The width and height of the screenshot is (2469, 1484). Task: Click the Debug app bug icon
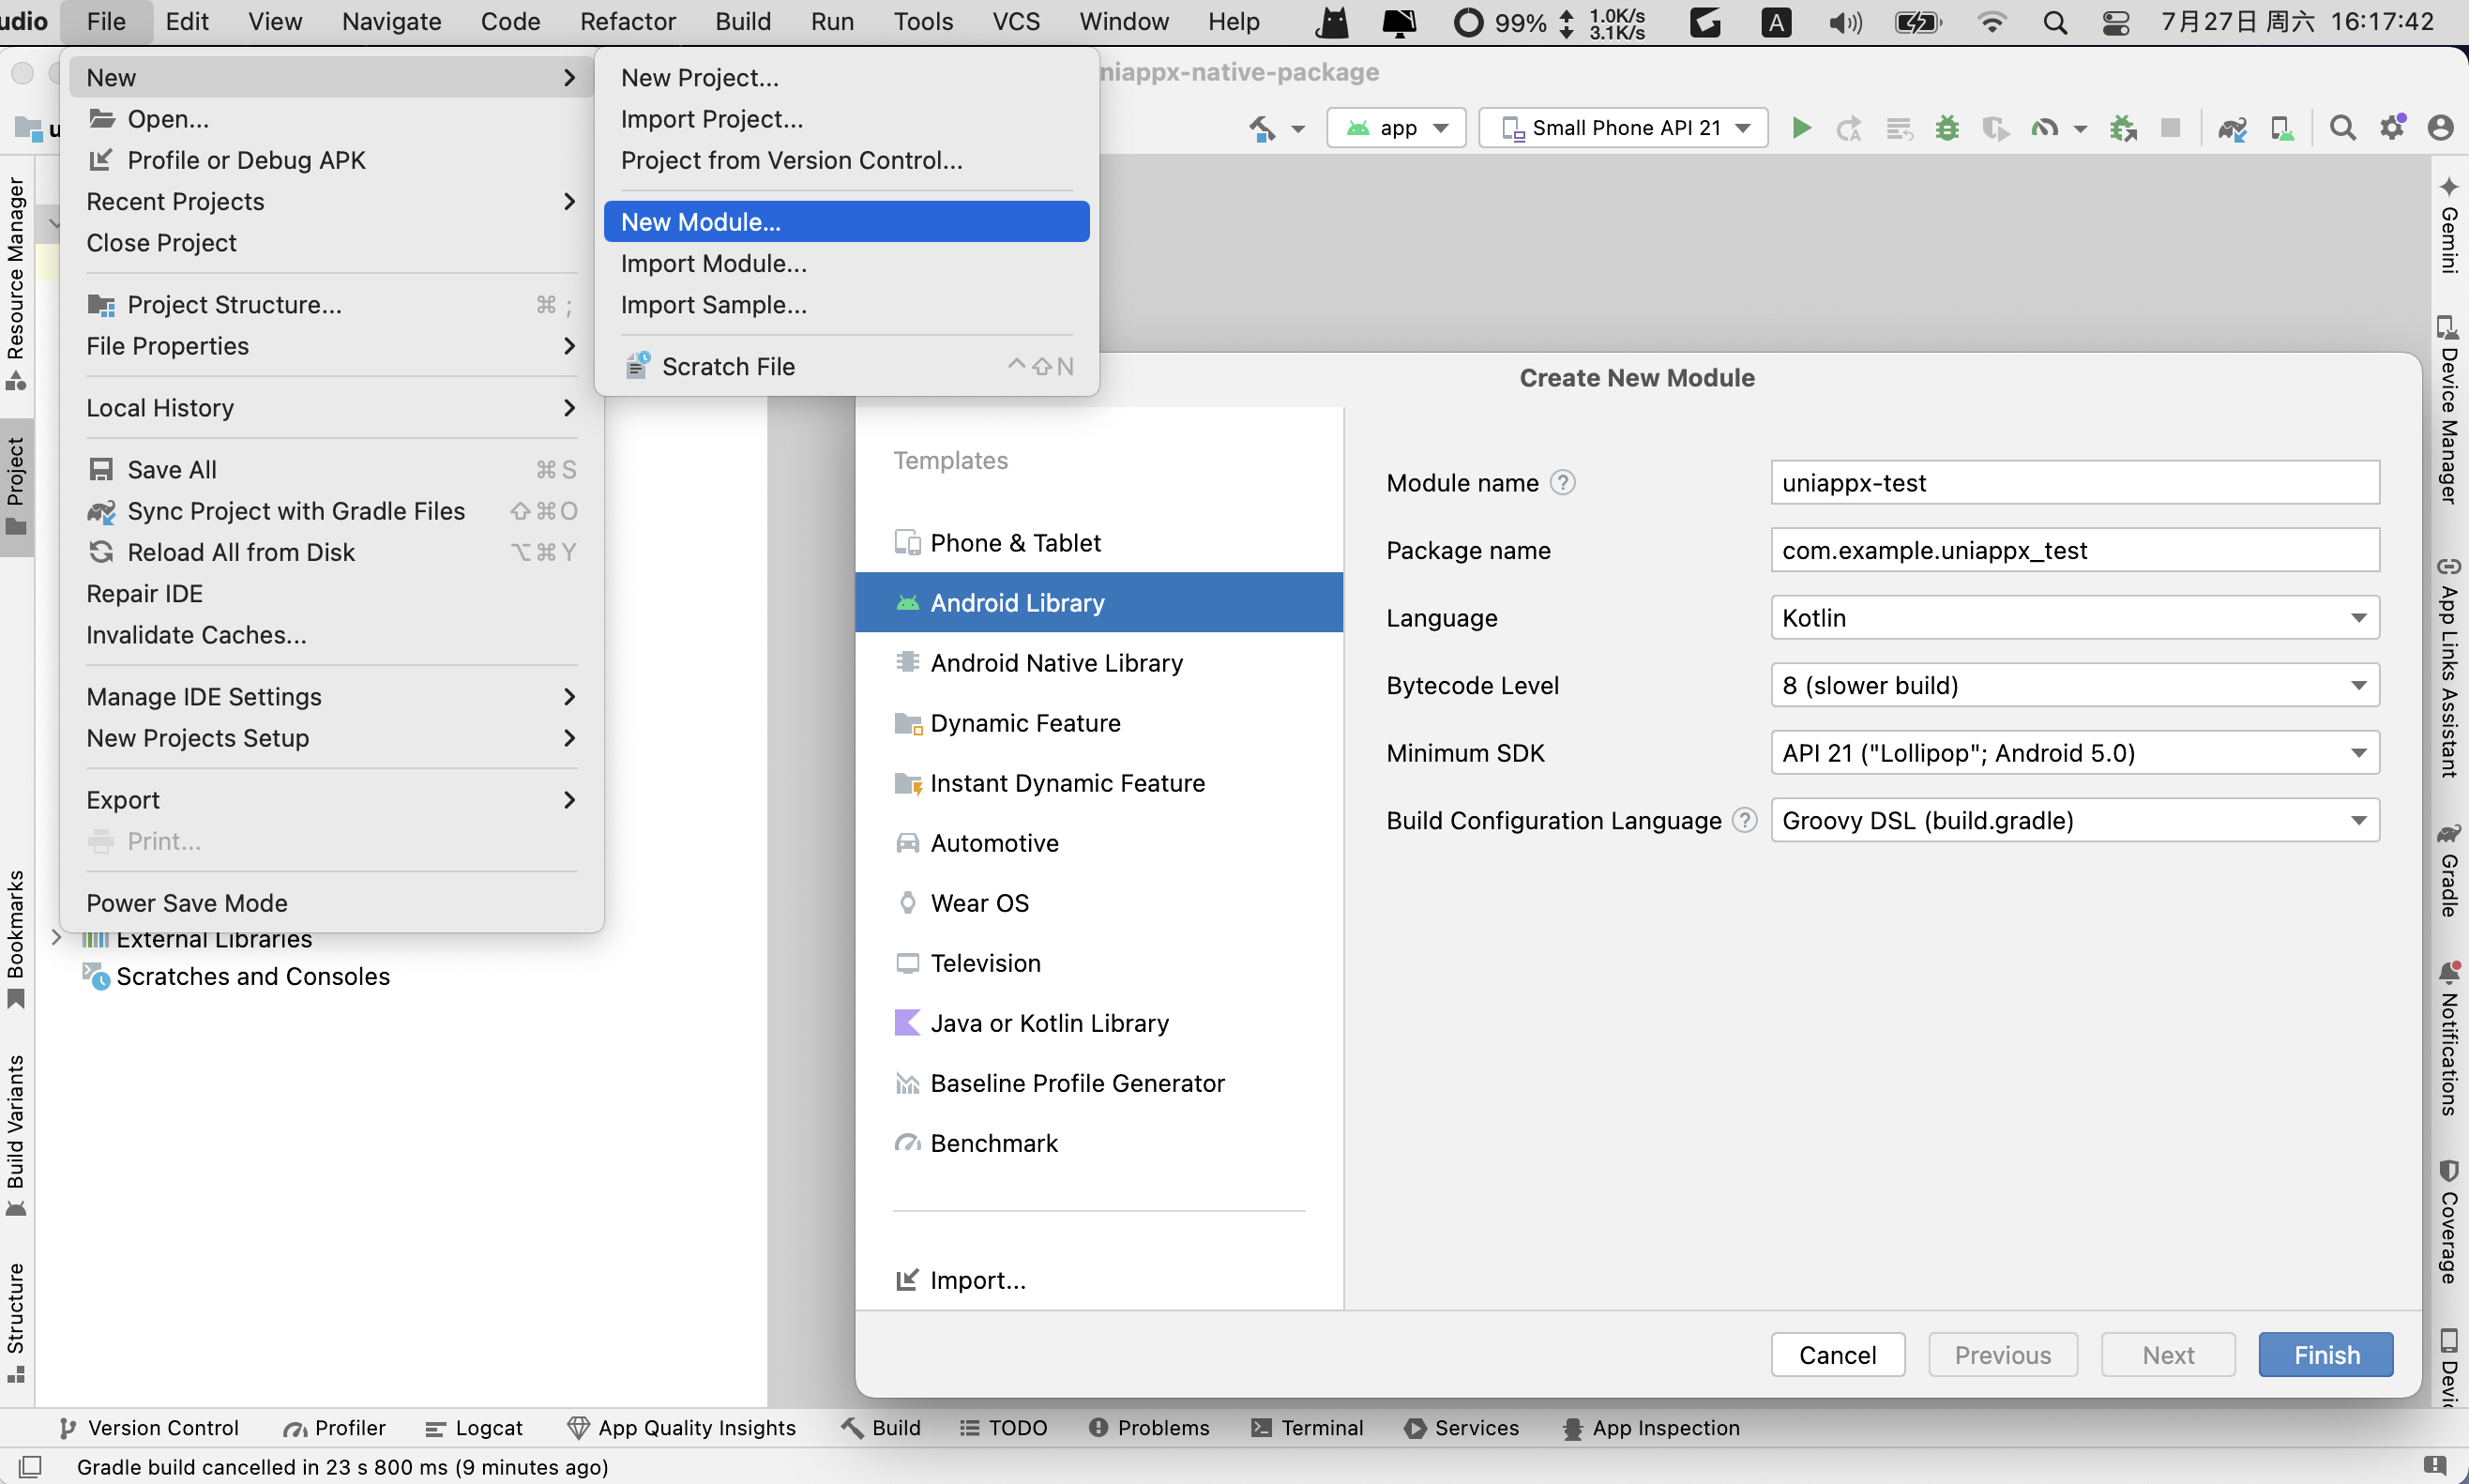(1946, 128)
